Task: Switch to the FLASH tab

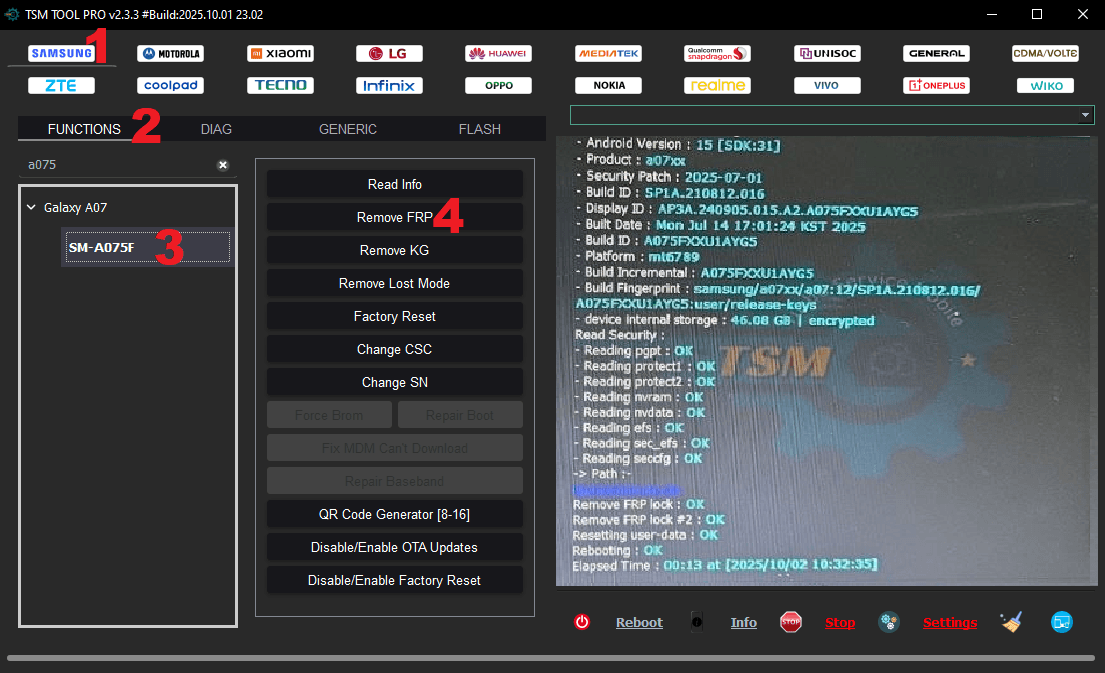Action: [x=480, y=129]
